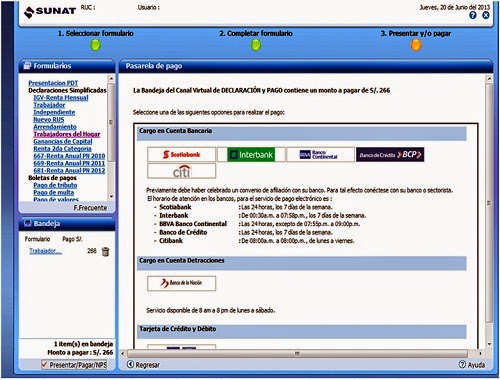Select BBVA Banco Continental logo button
The width and height of the screenshot is (500, 380).
pos(320,155)
